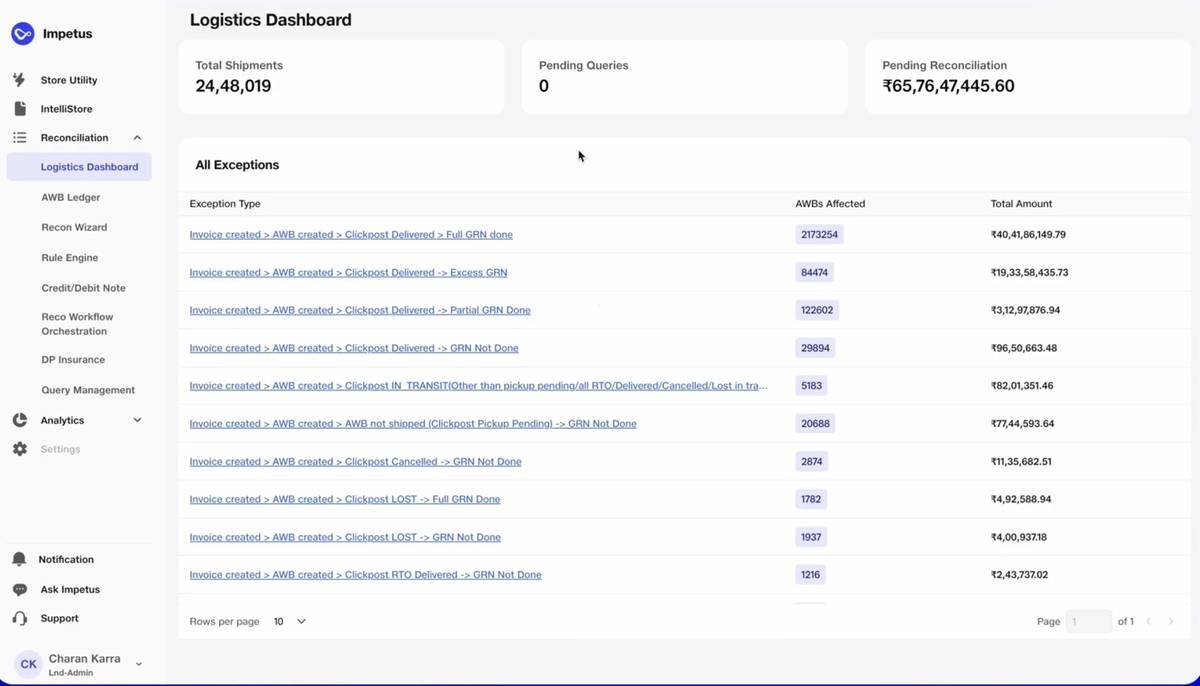Open the AWB not shipped exception link
Viewport: 1200px width, 686px height.
(x=413, y=423)
